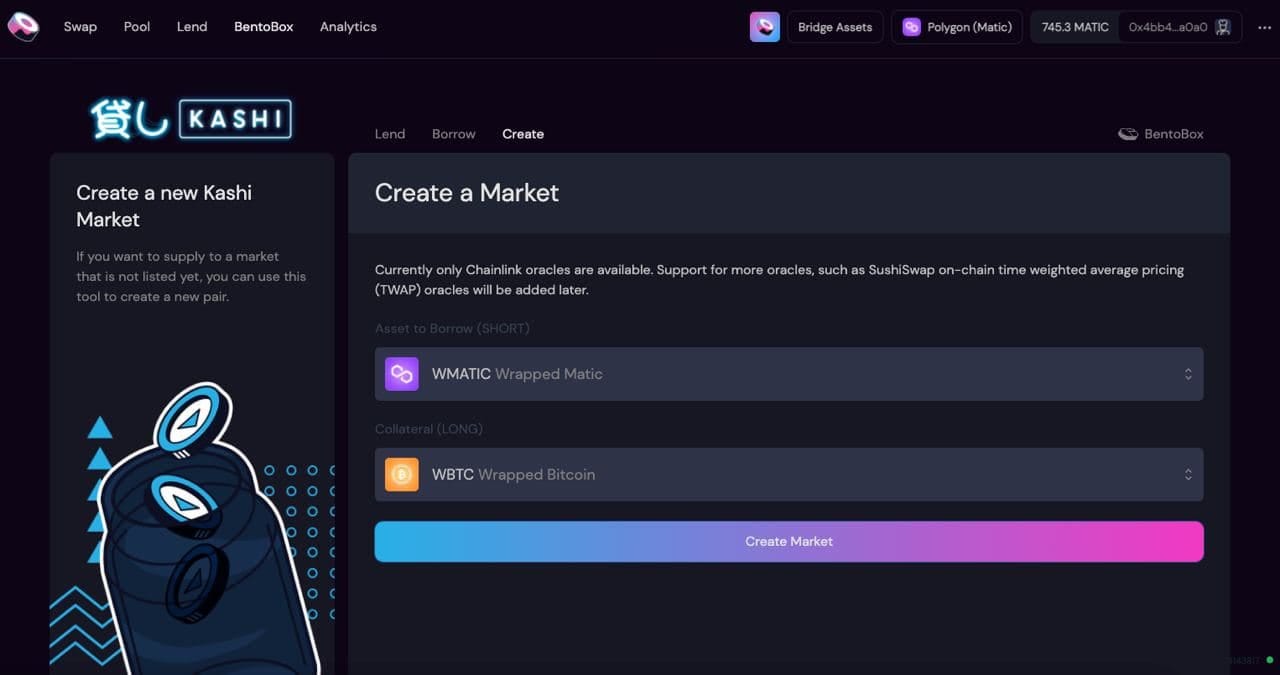Viewport: 1280px width, 675px height.
Task: Click the WBTC Bitcoin token icon
Action: [402, 475]
